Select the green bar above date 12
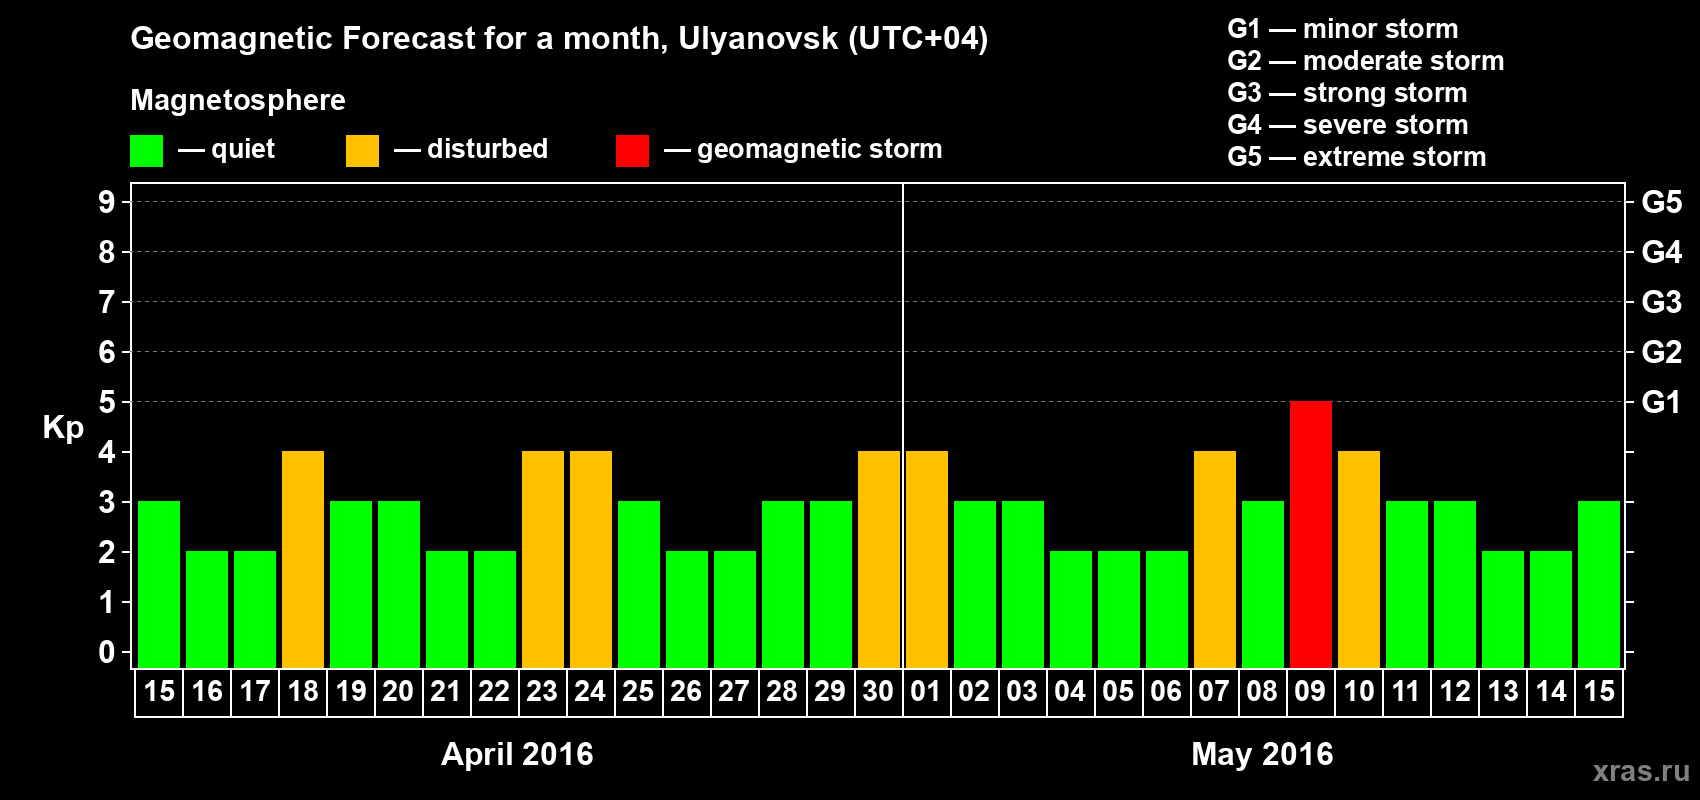 pyautogui.click(x=1455, y=584)
